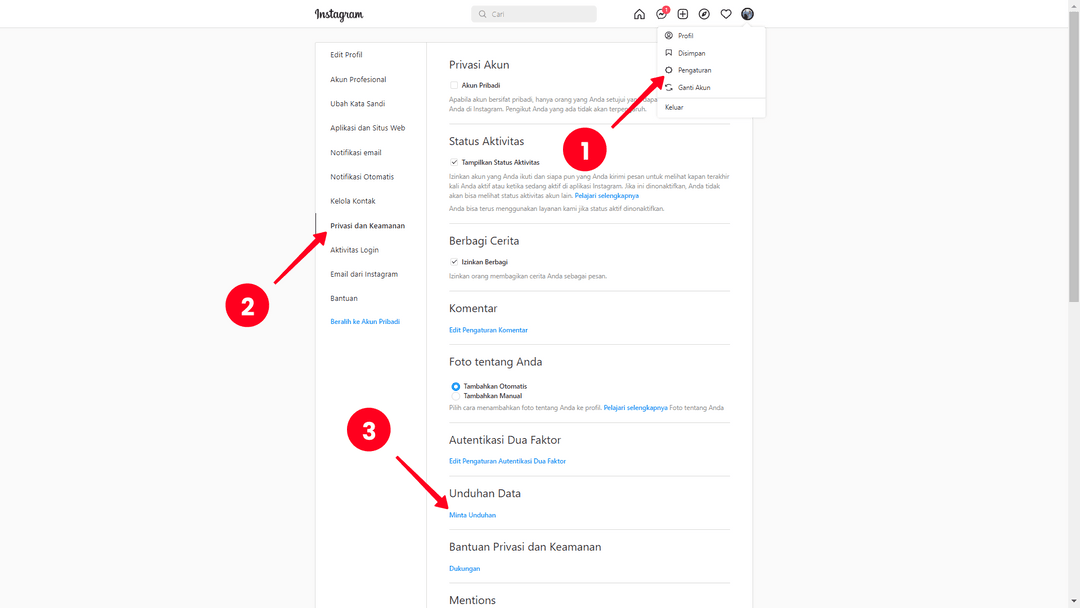Click the scrollbar down arrow

(x=1074, y=602)
